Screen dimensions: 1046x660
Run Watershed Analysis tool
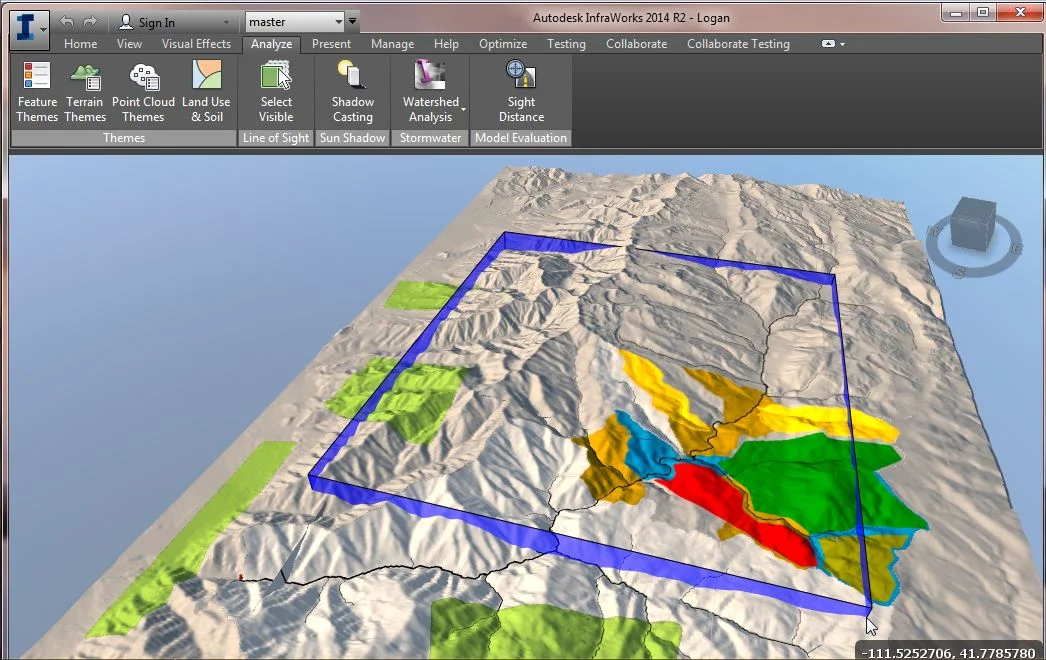click(x=430, y=92)
